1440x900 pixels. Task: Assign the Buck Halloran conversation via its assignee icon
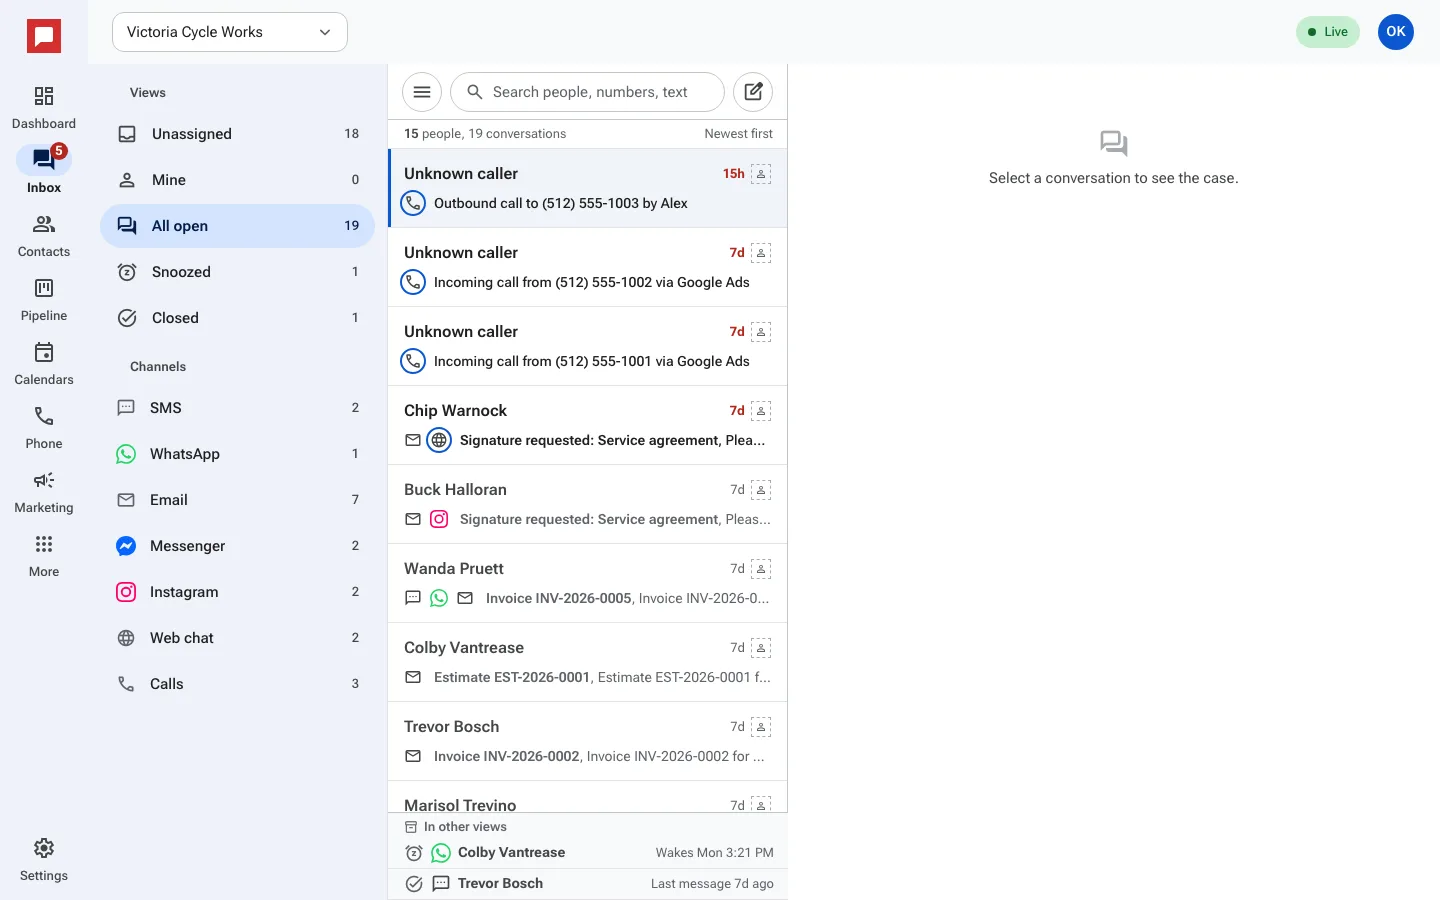pyautogui.click(x=761, y=490)
